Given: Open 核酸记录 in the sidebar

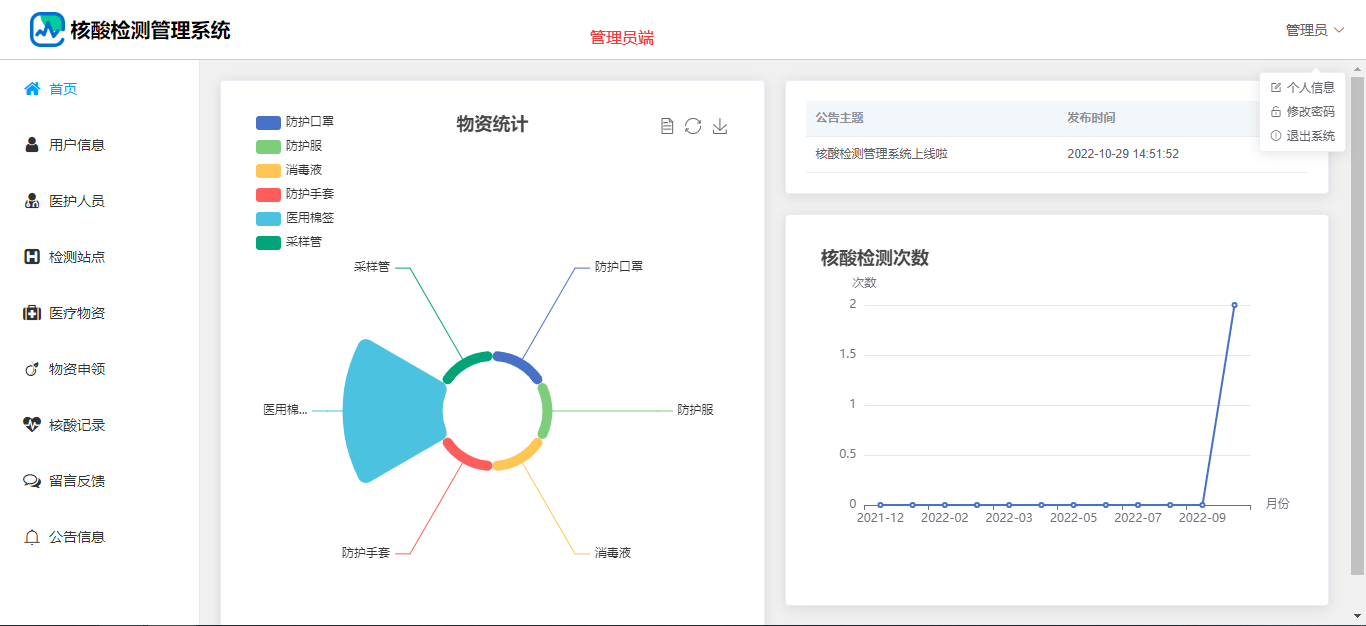Looking at the screenshot, I should pos(77,425).
